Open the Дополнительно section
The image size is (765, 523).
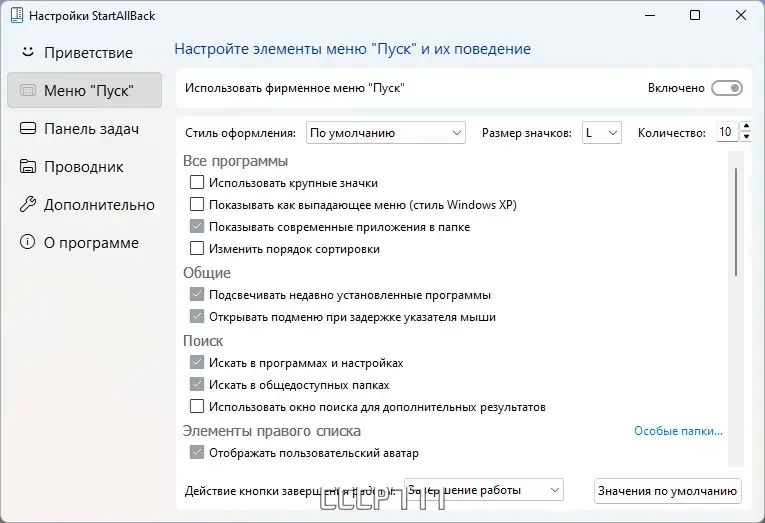84,204
